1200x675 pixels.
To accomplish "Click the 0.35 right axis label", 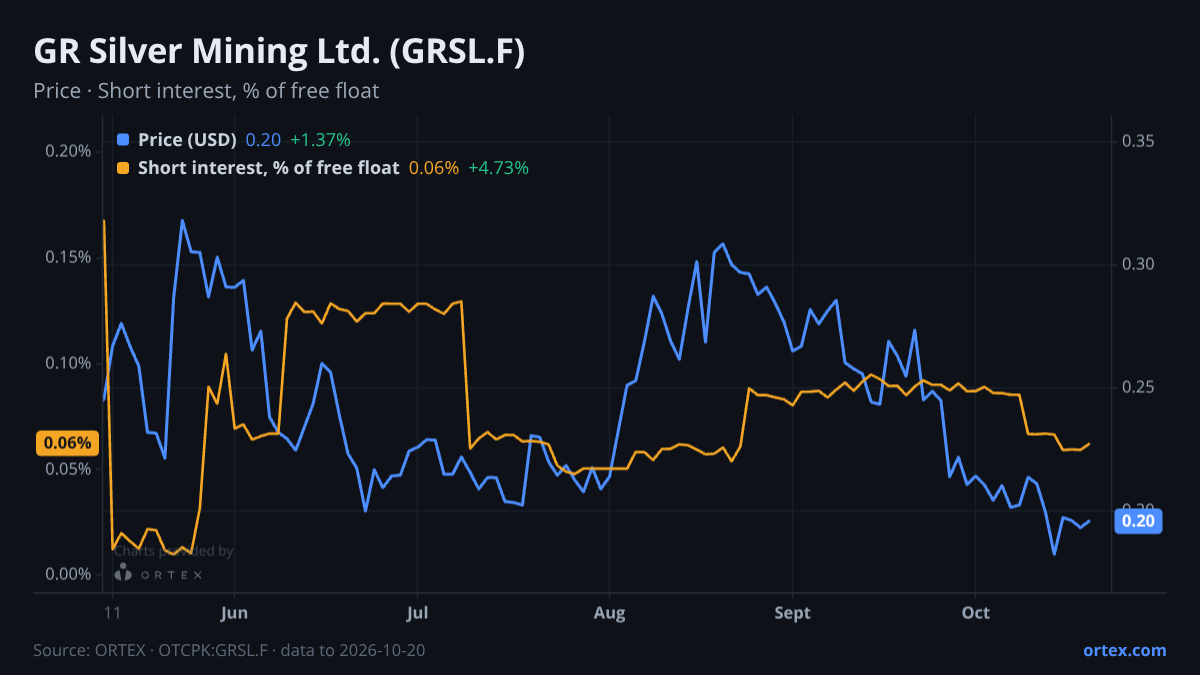I will [x=1138, y=141].
